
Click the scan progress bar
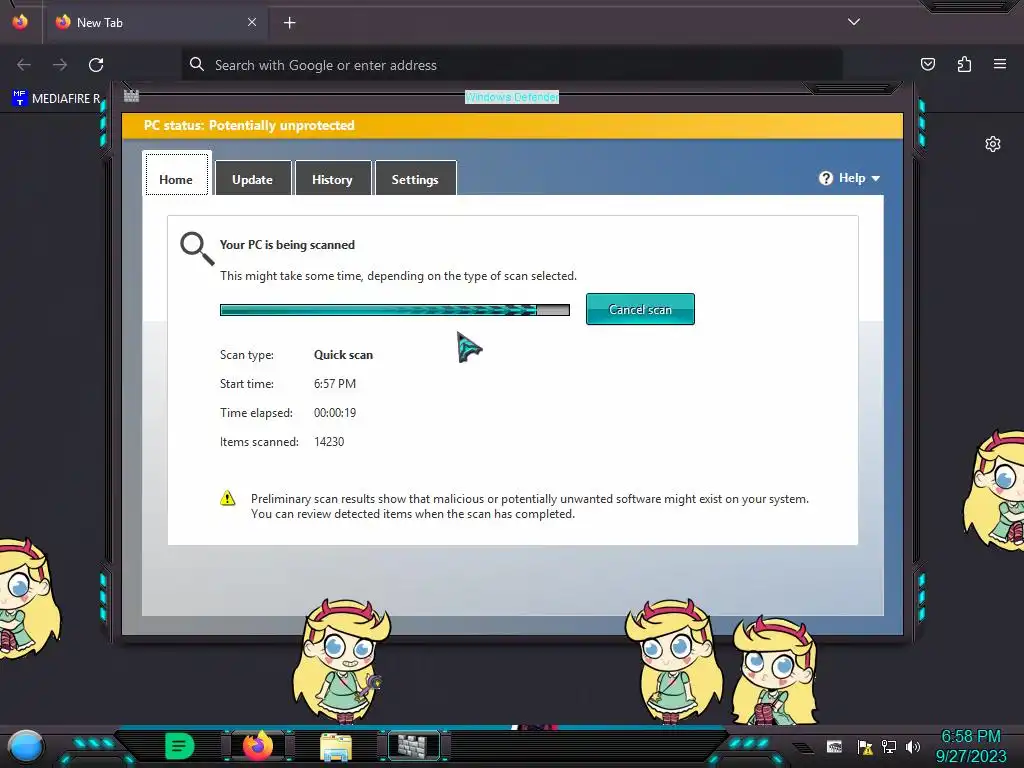[394, 310]
